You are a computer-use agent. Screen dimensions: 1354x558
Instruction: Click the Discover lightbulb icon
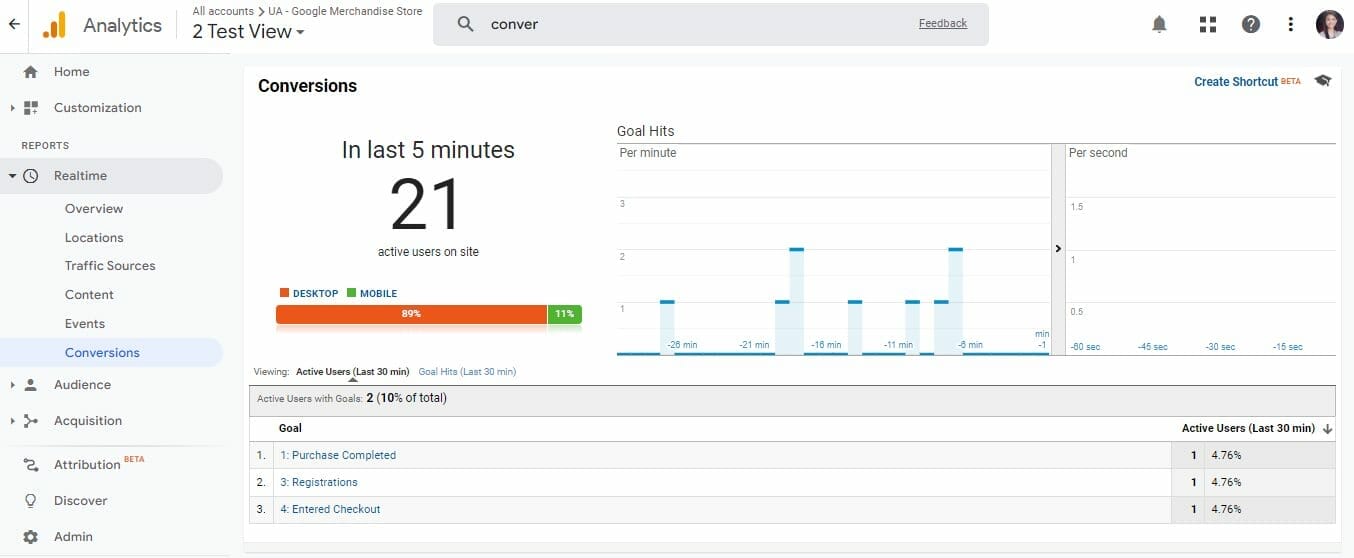click(30, 501)
